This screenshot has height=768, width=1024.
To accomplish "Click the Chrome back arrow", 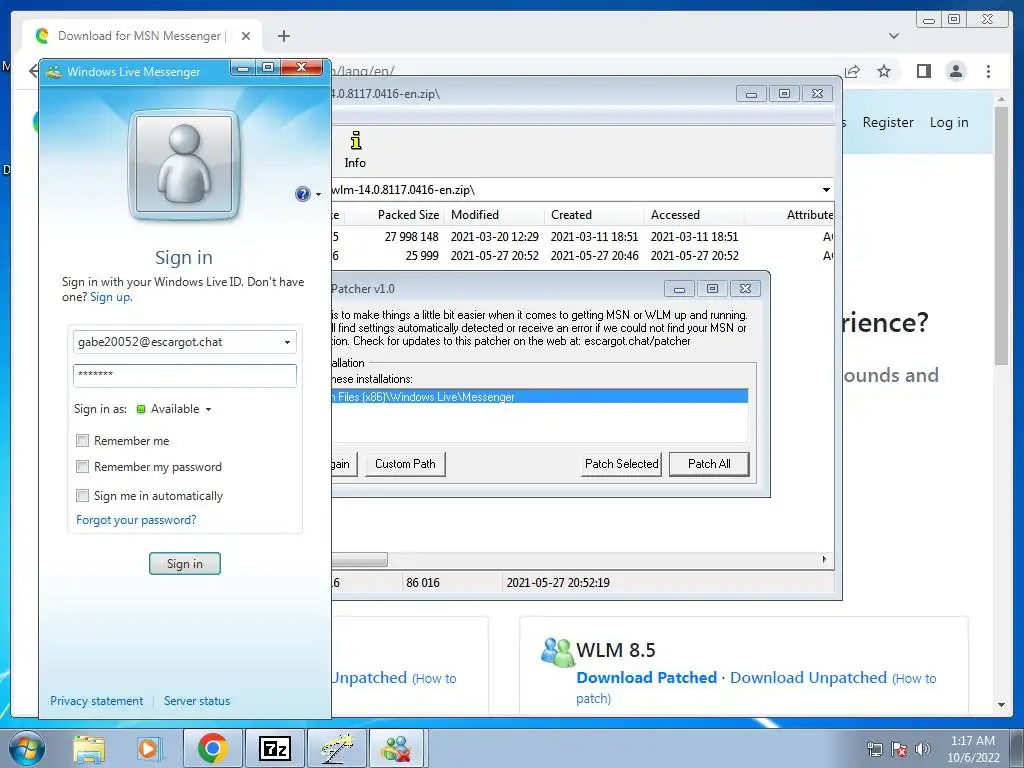I will pyautogui.click(x=33, y=71).
